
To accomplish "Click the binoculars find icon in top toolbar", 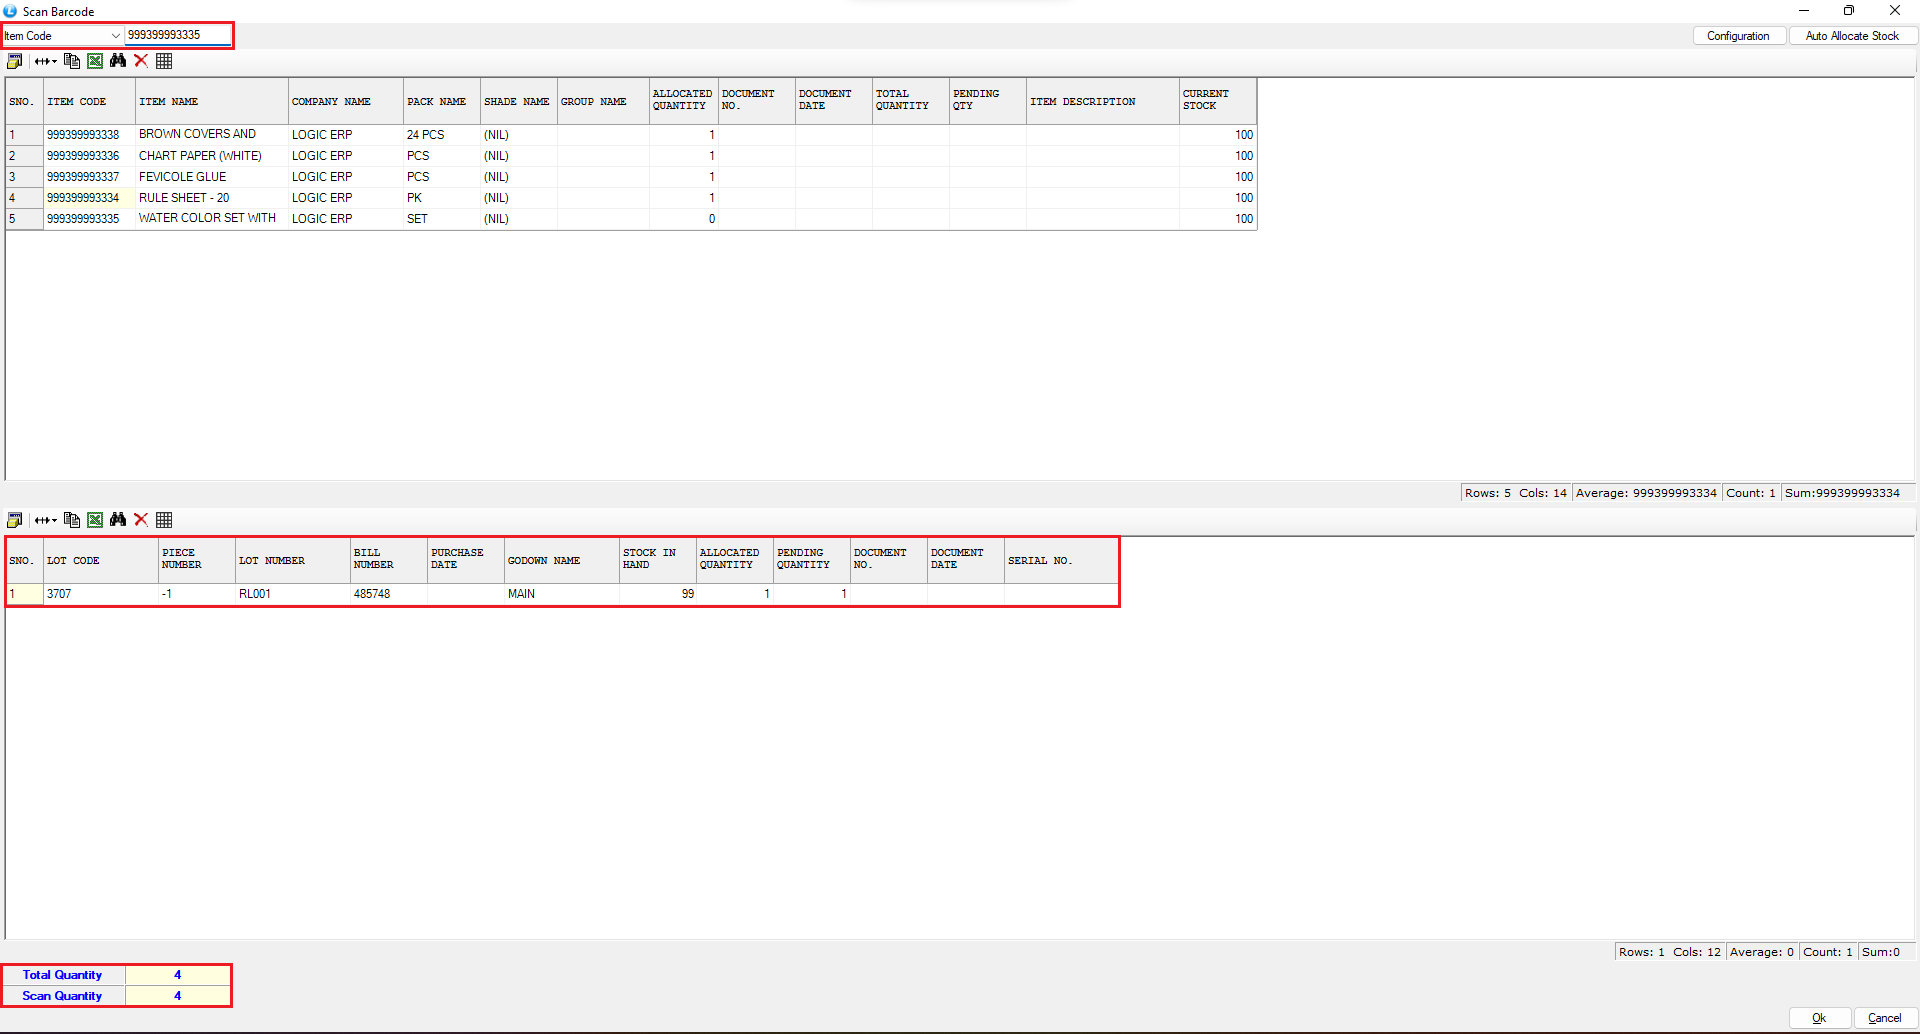I will click(118, 61).
